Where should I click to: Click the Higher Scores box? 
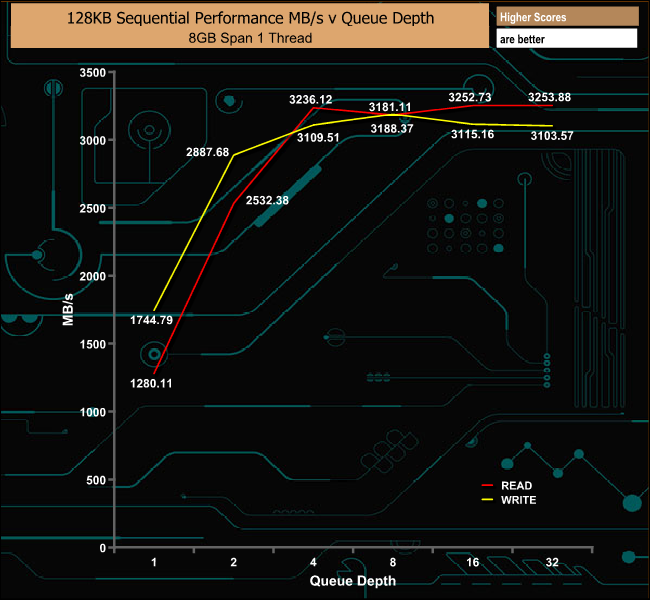(567, 17)
